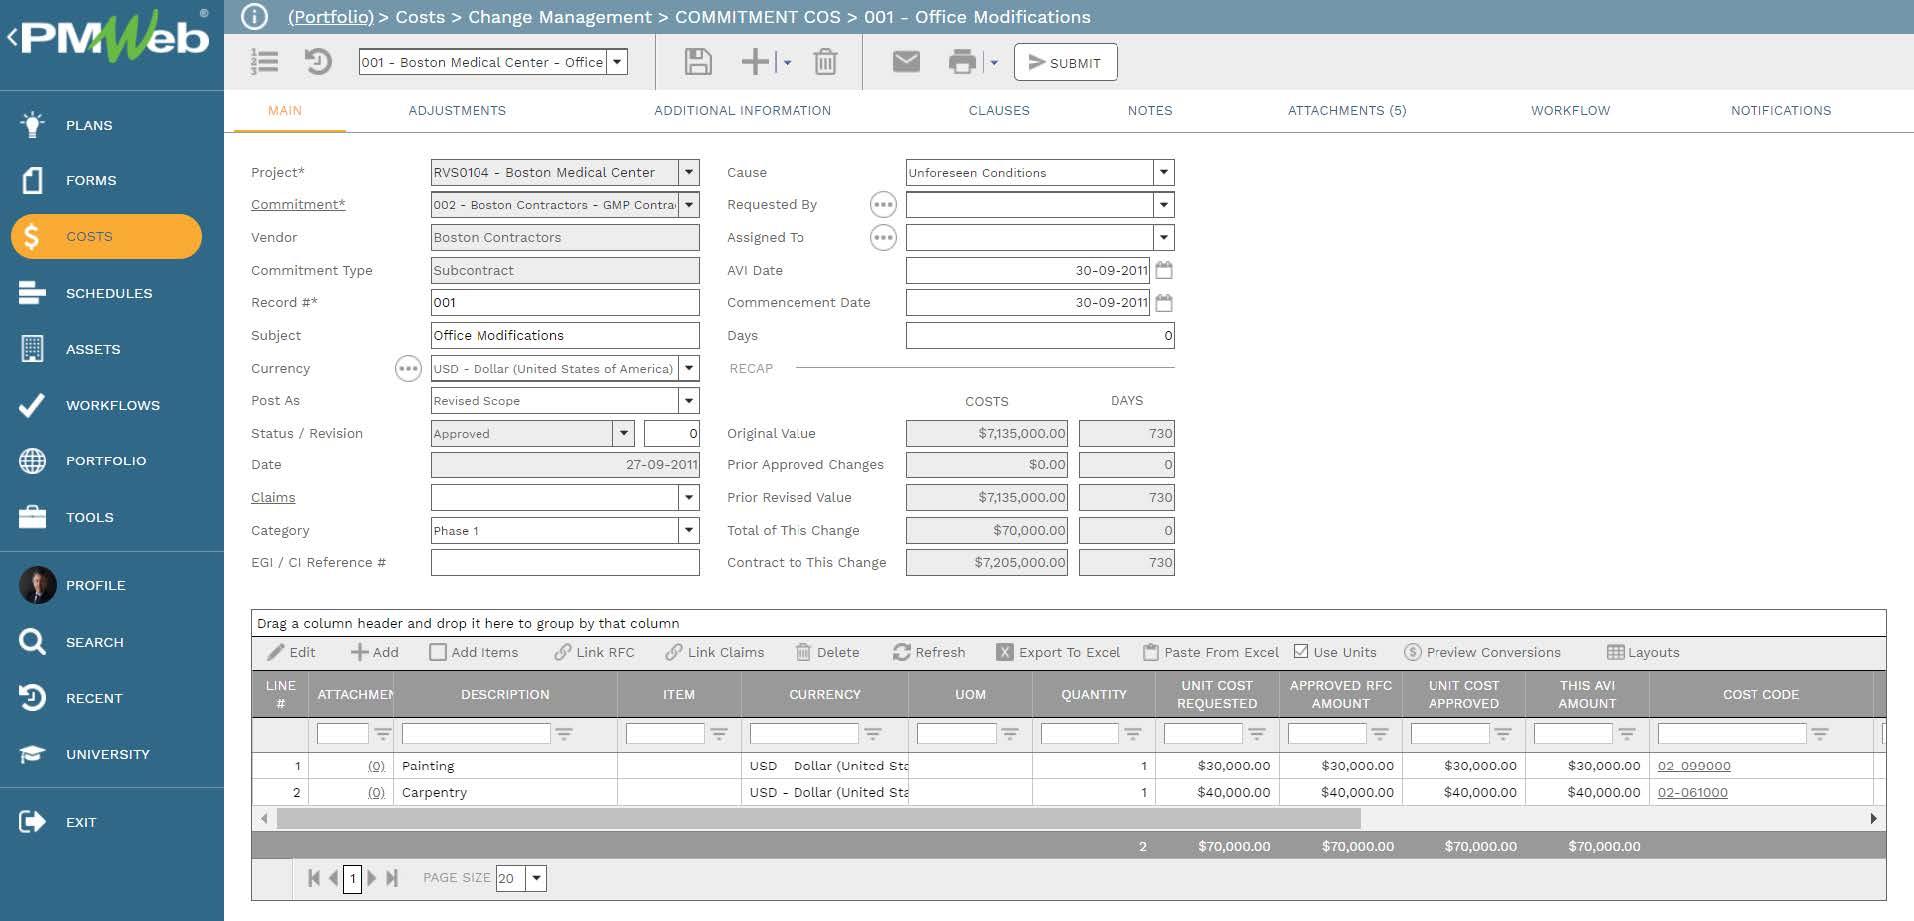The height and width of the screenshot is (921, 1914).
Task: Click the Refresh button in grid toolbar
Action: point(929,652)
